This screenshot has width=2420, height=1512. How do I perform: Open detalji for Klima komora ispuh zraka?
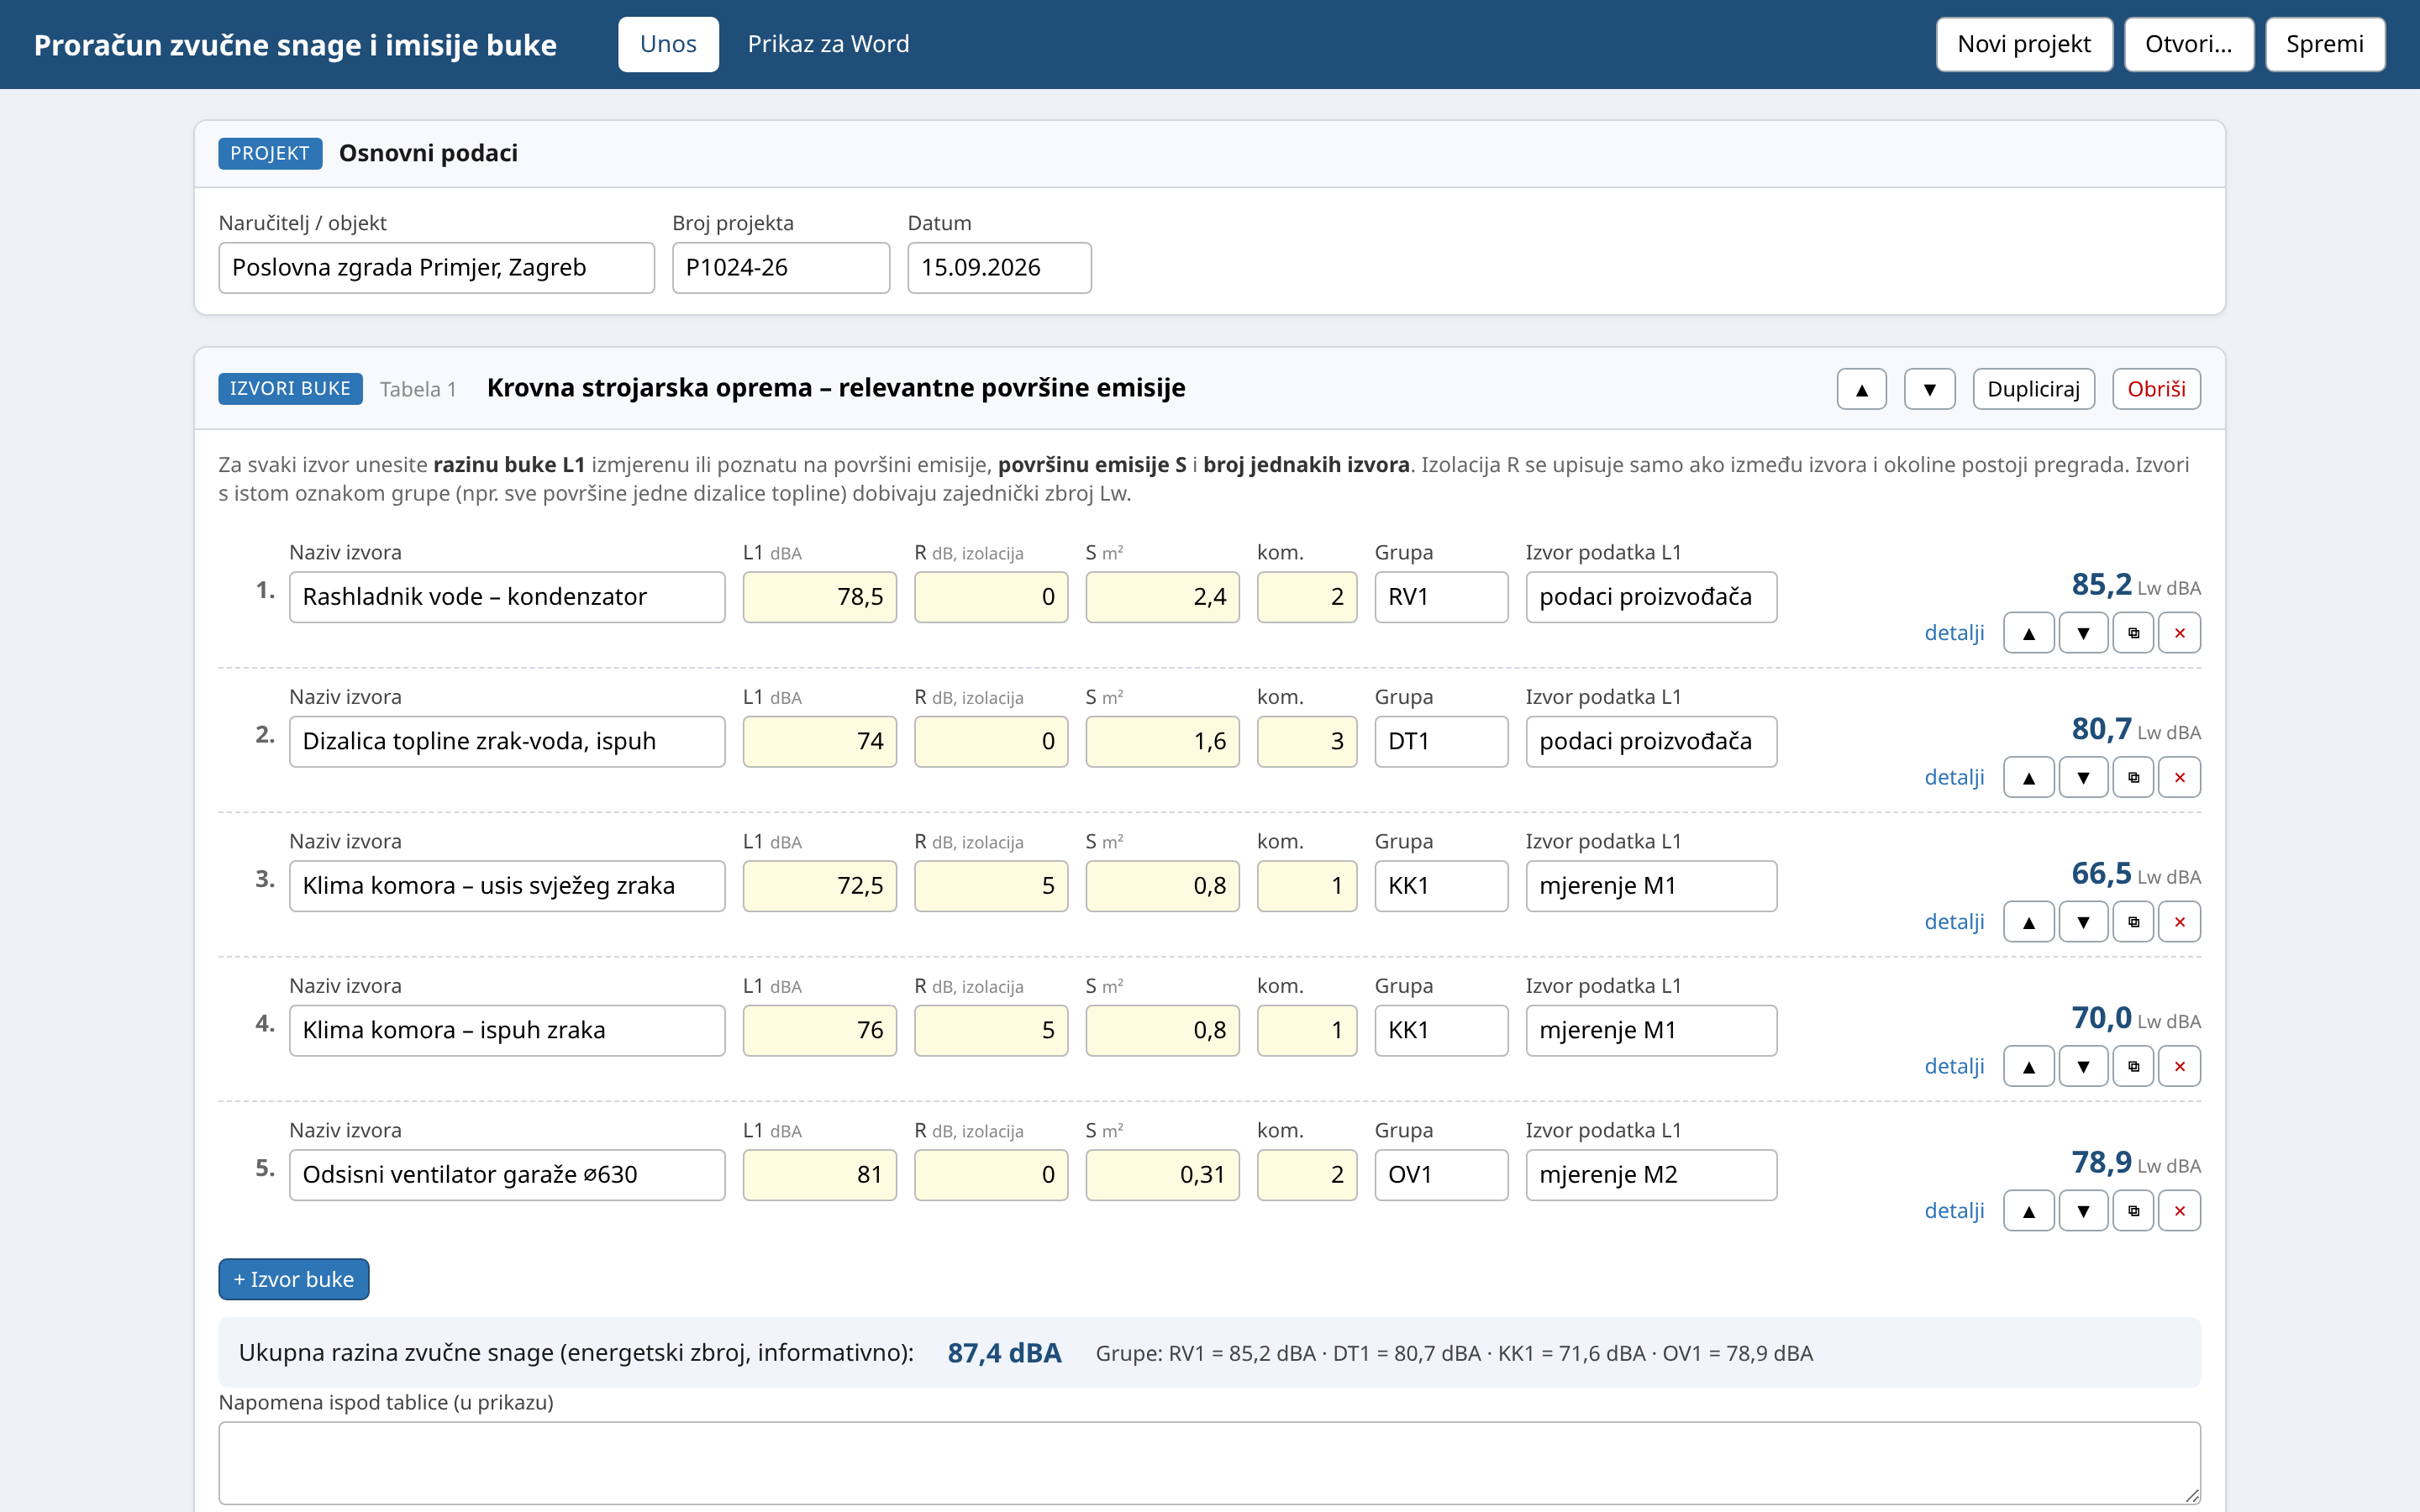1954,1066
